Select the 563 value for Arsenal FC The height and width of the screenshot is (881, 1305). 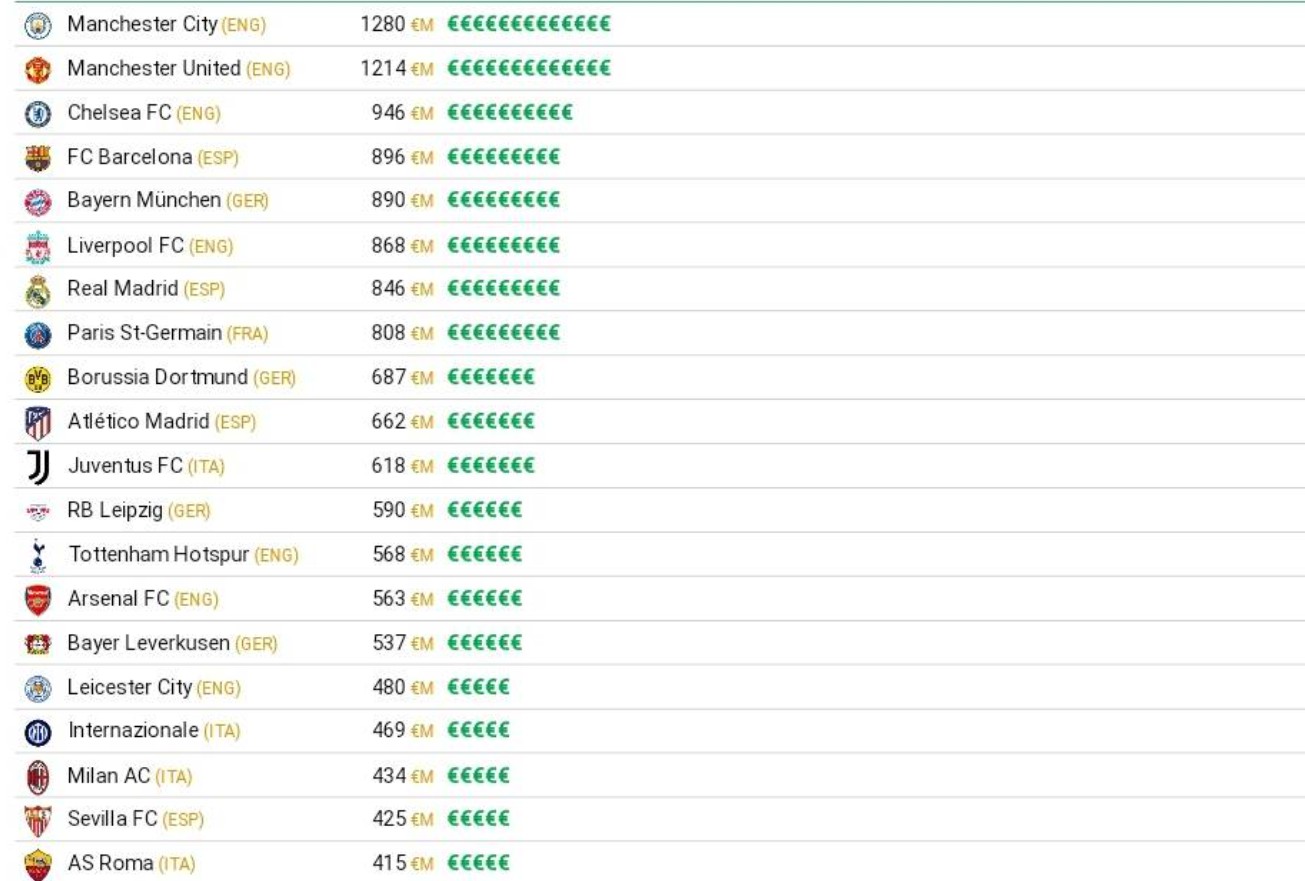pos(389,599)
